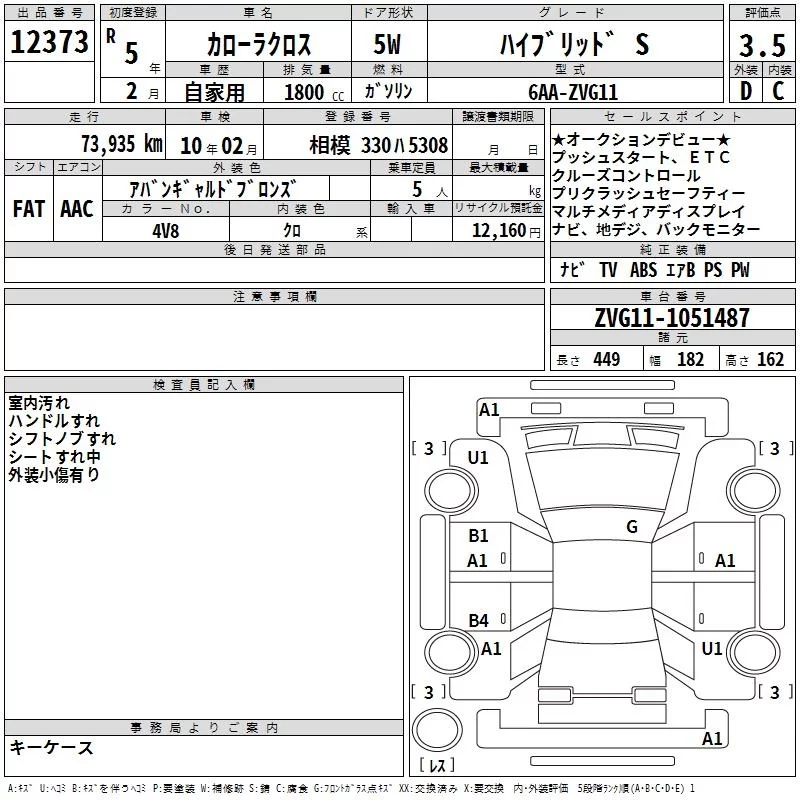
Task: Click the spare tire circle above レス
Action: [437, 730]
